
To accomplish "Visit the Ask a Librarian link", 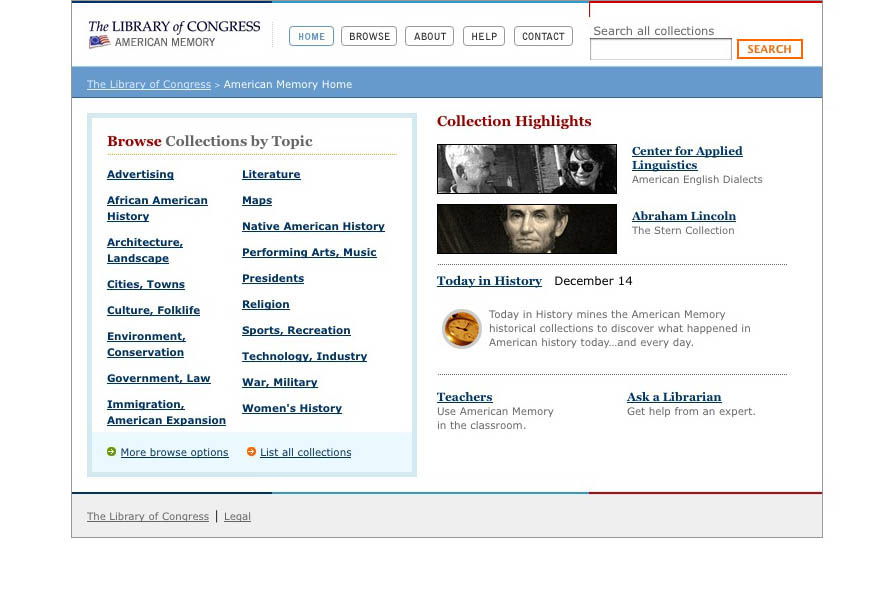I will (674, 397).
